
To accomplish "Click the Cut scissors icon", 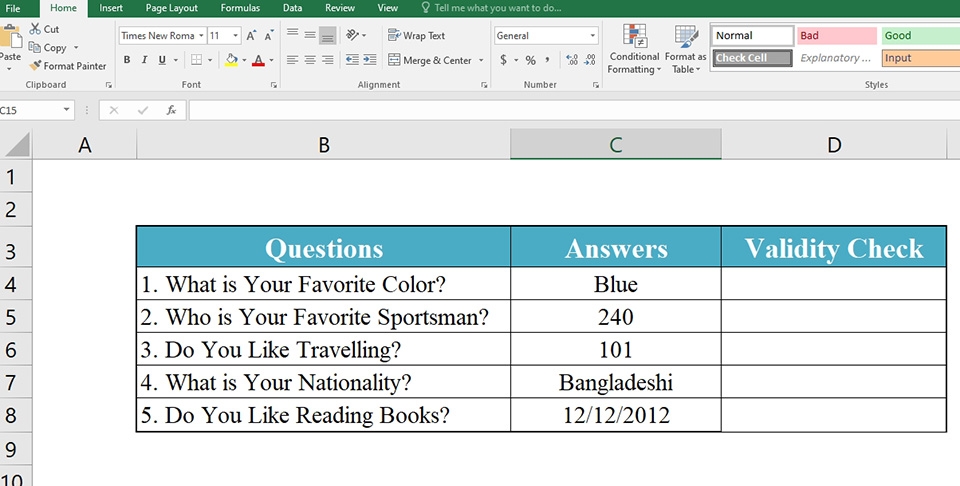I will click(36, 29).
